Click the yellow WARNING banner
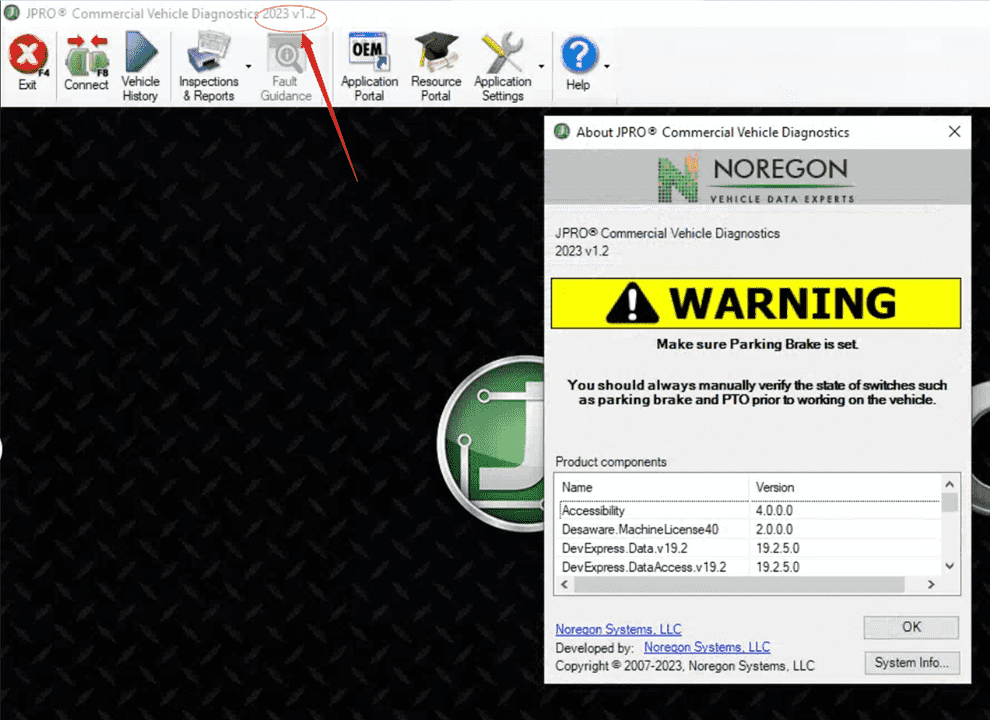Image resolution: width=990 pixels, height=720 pixels. pos(756,303)
